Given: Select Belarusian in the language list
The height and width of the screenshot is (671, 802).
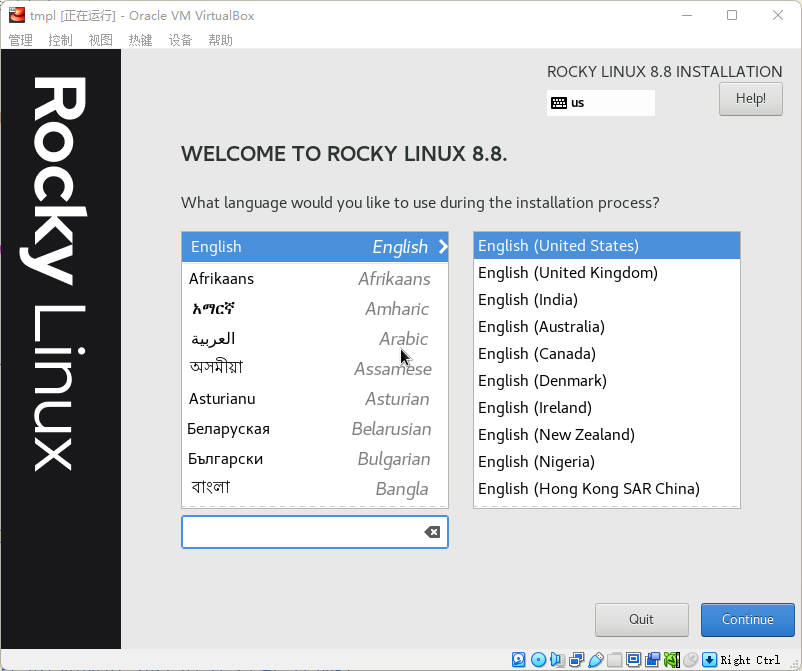Looking at the screenshot, I should tap(315, 429).
